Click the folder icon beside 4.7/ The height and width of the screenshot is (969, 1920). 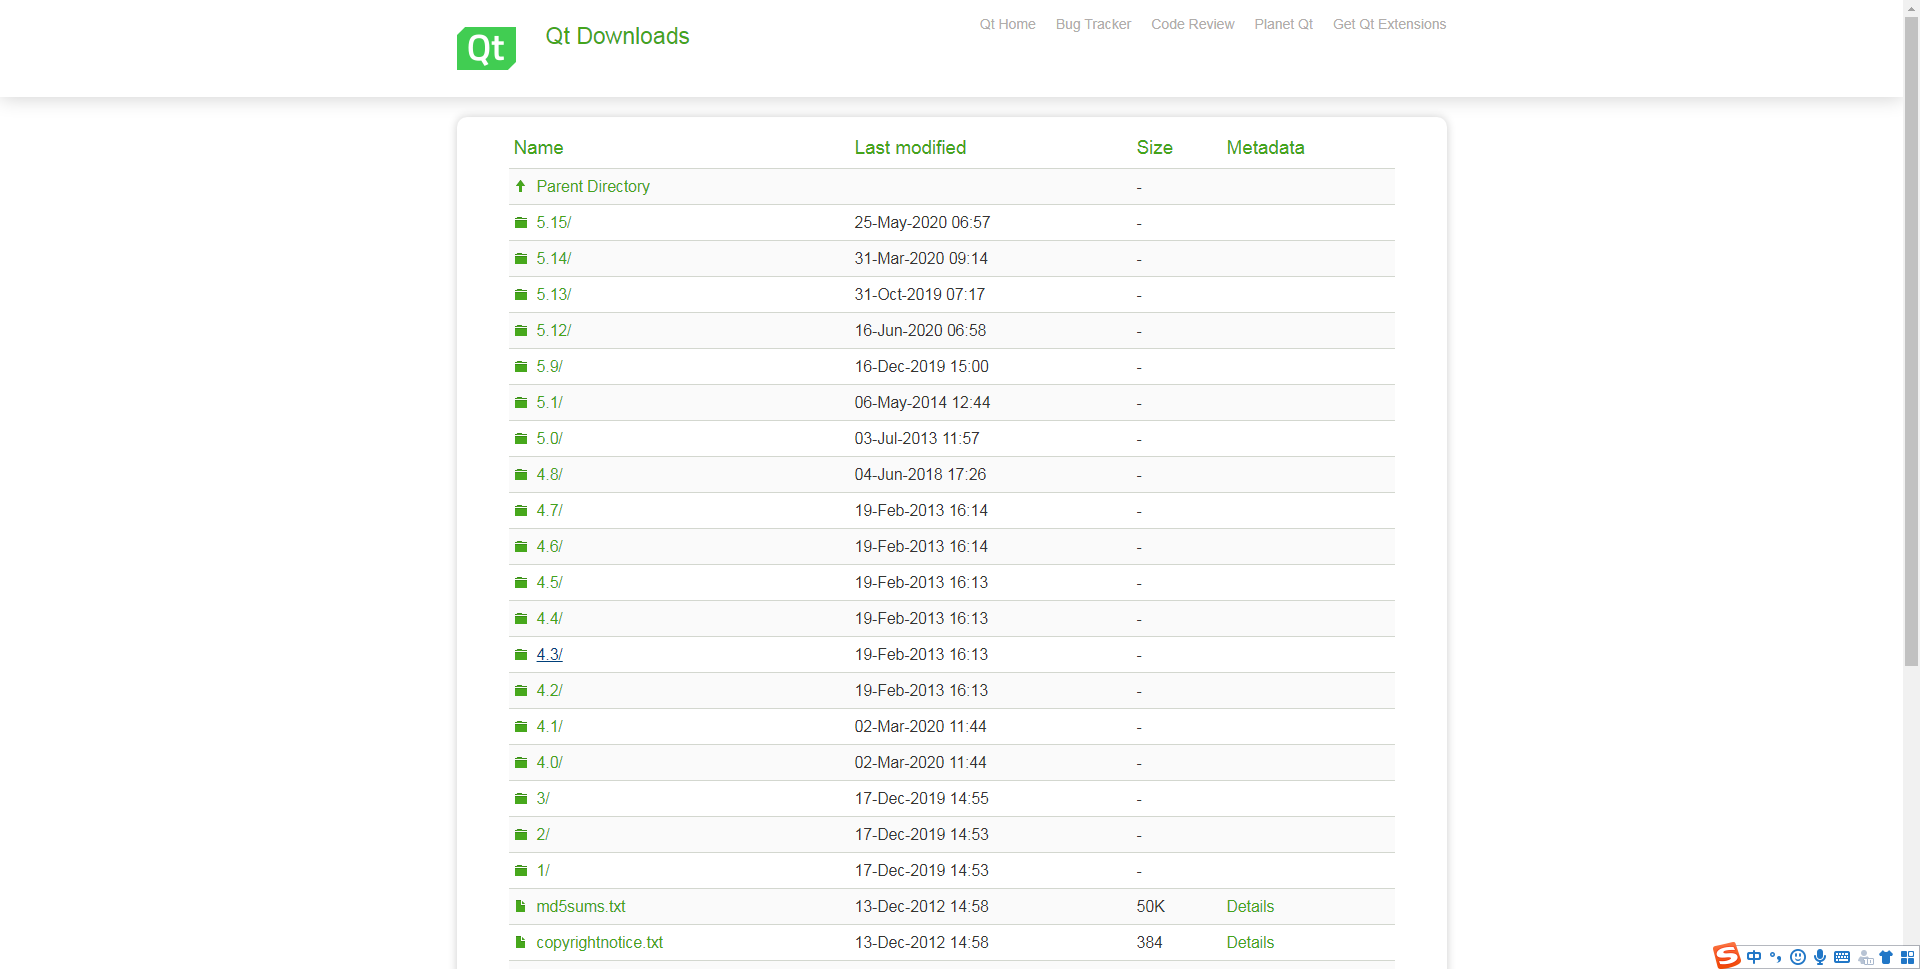520,510
